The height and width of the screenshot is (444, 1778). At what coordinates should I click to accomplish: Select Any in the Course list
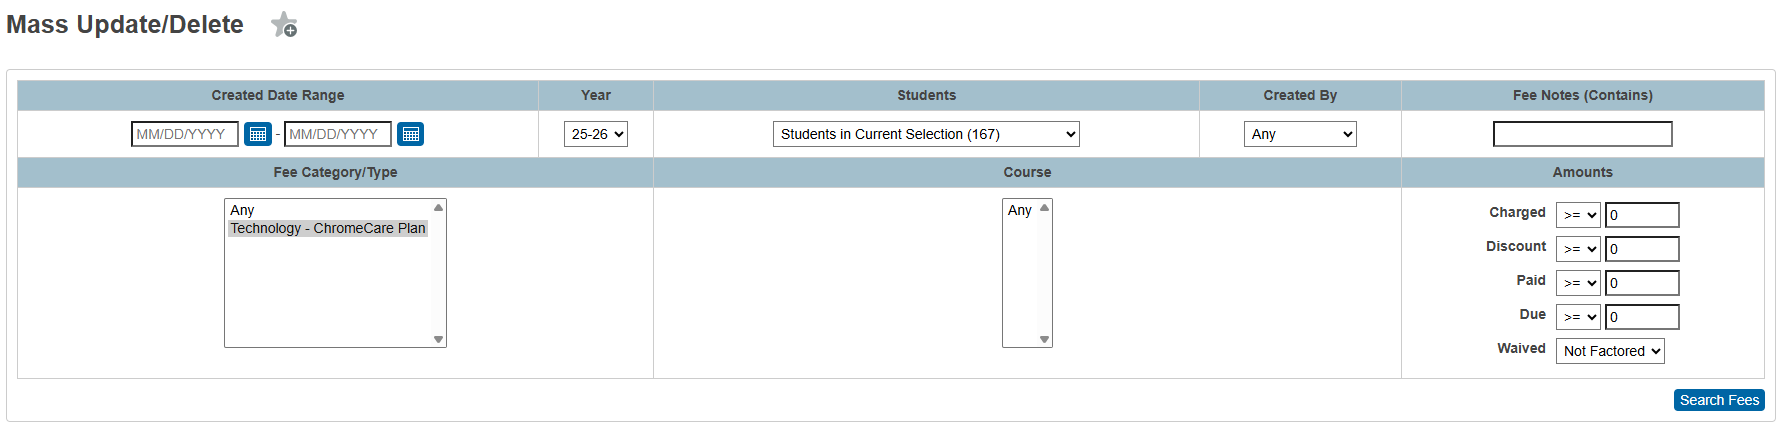(1020, 210)
